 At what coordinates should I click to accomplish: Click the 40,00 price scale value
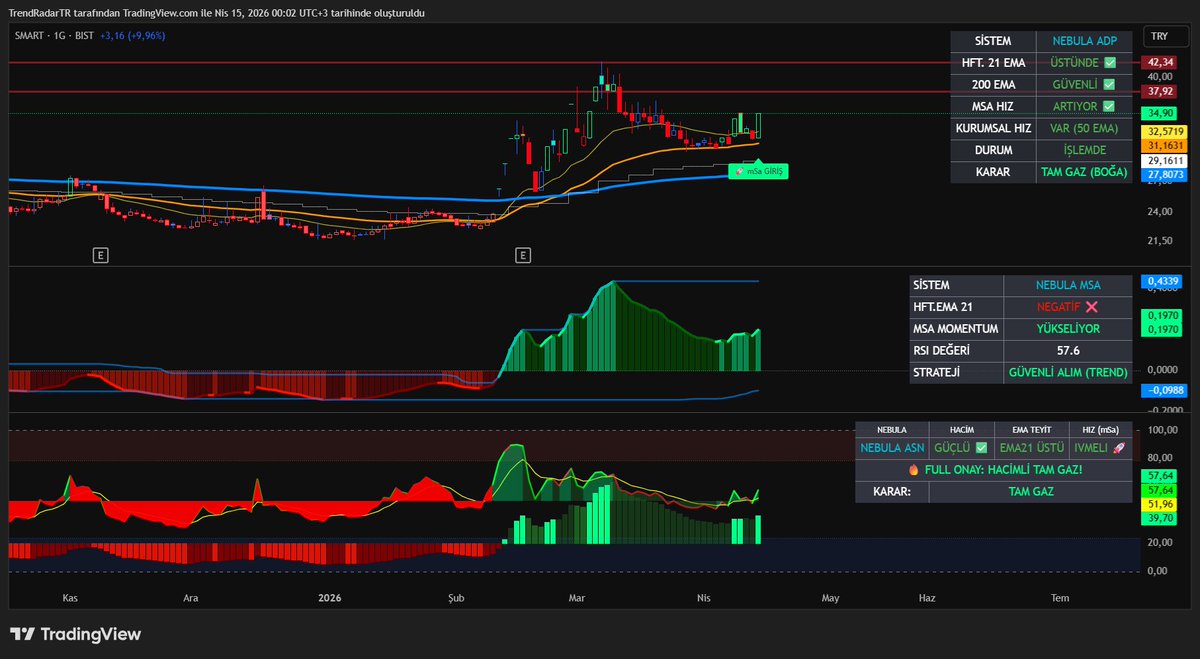1160,76
